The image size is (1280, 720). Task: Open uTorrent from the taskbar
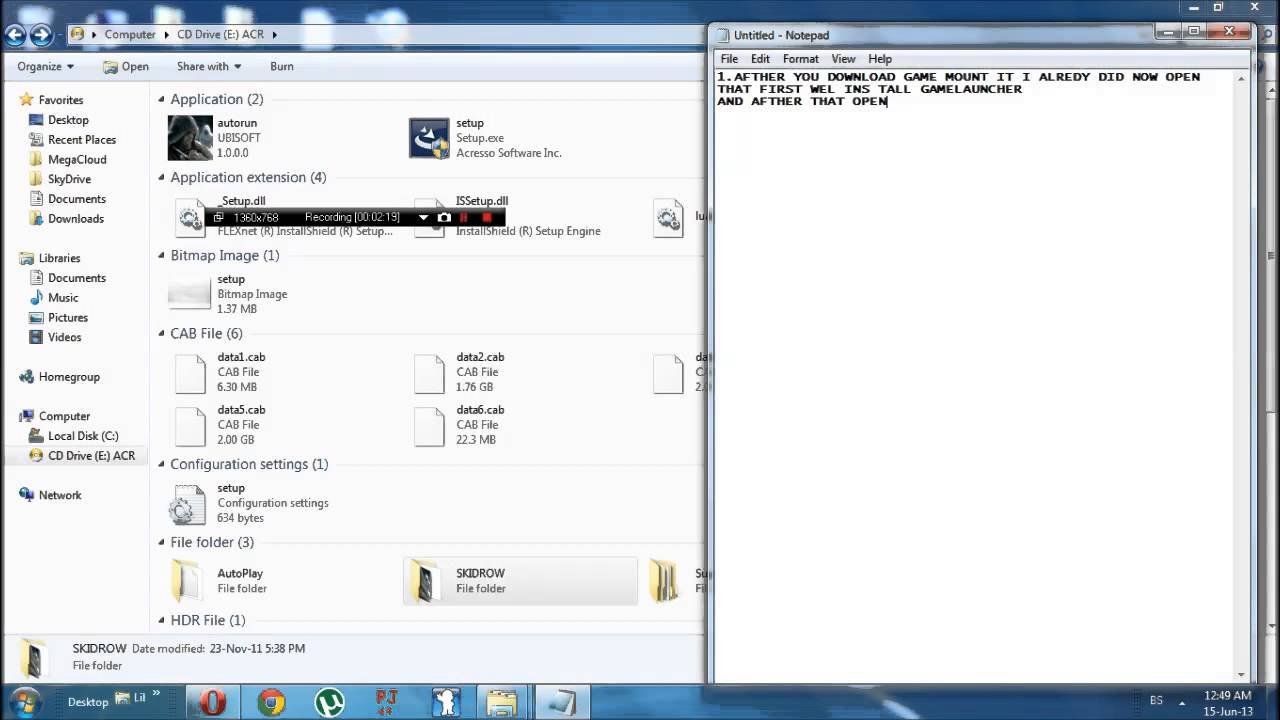coord(329,702)
